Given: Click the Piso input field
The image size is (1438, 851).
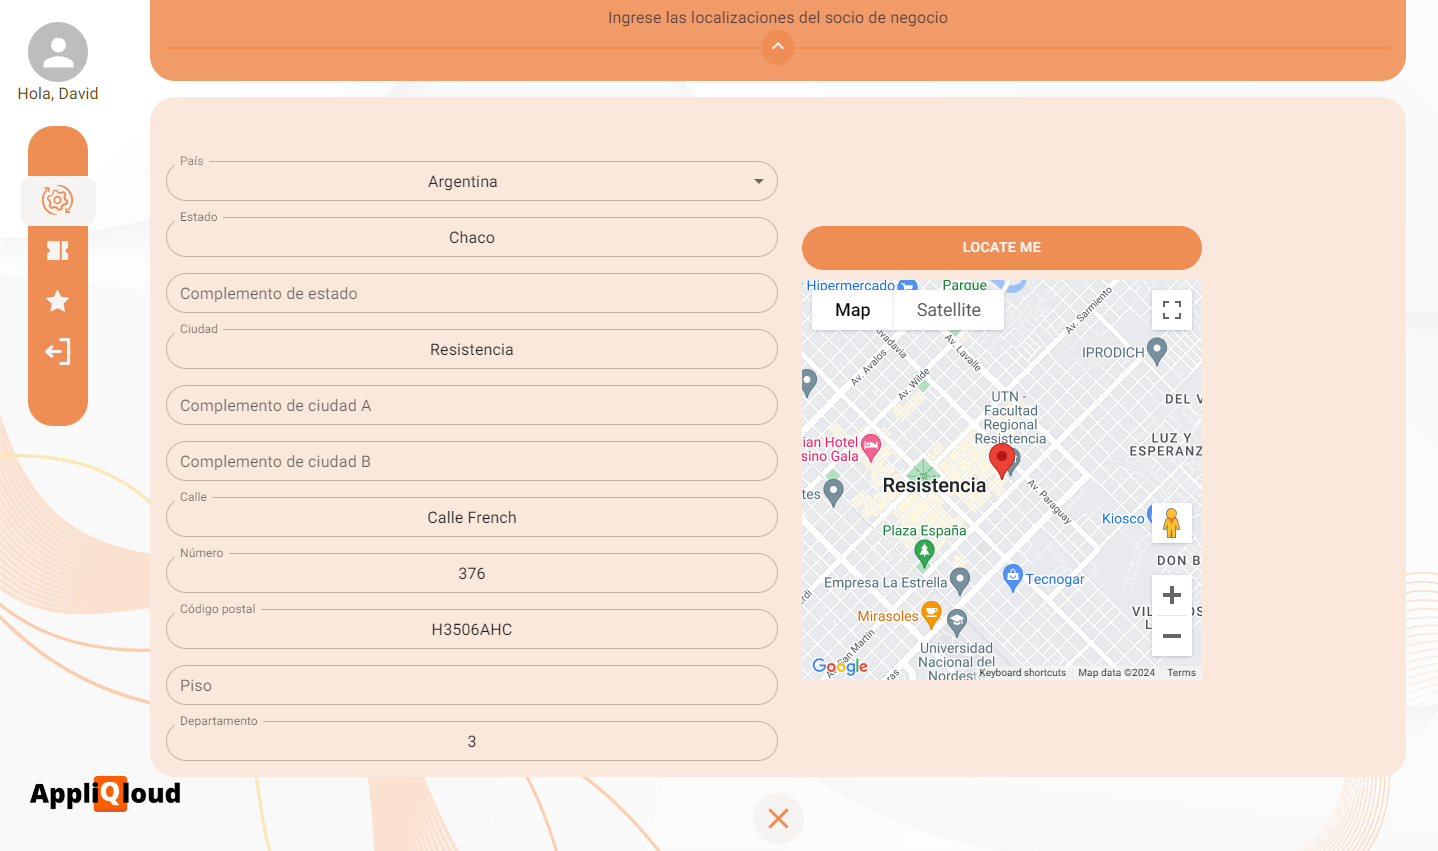Looking at the screenshot, I should click(x=471, y=685).
